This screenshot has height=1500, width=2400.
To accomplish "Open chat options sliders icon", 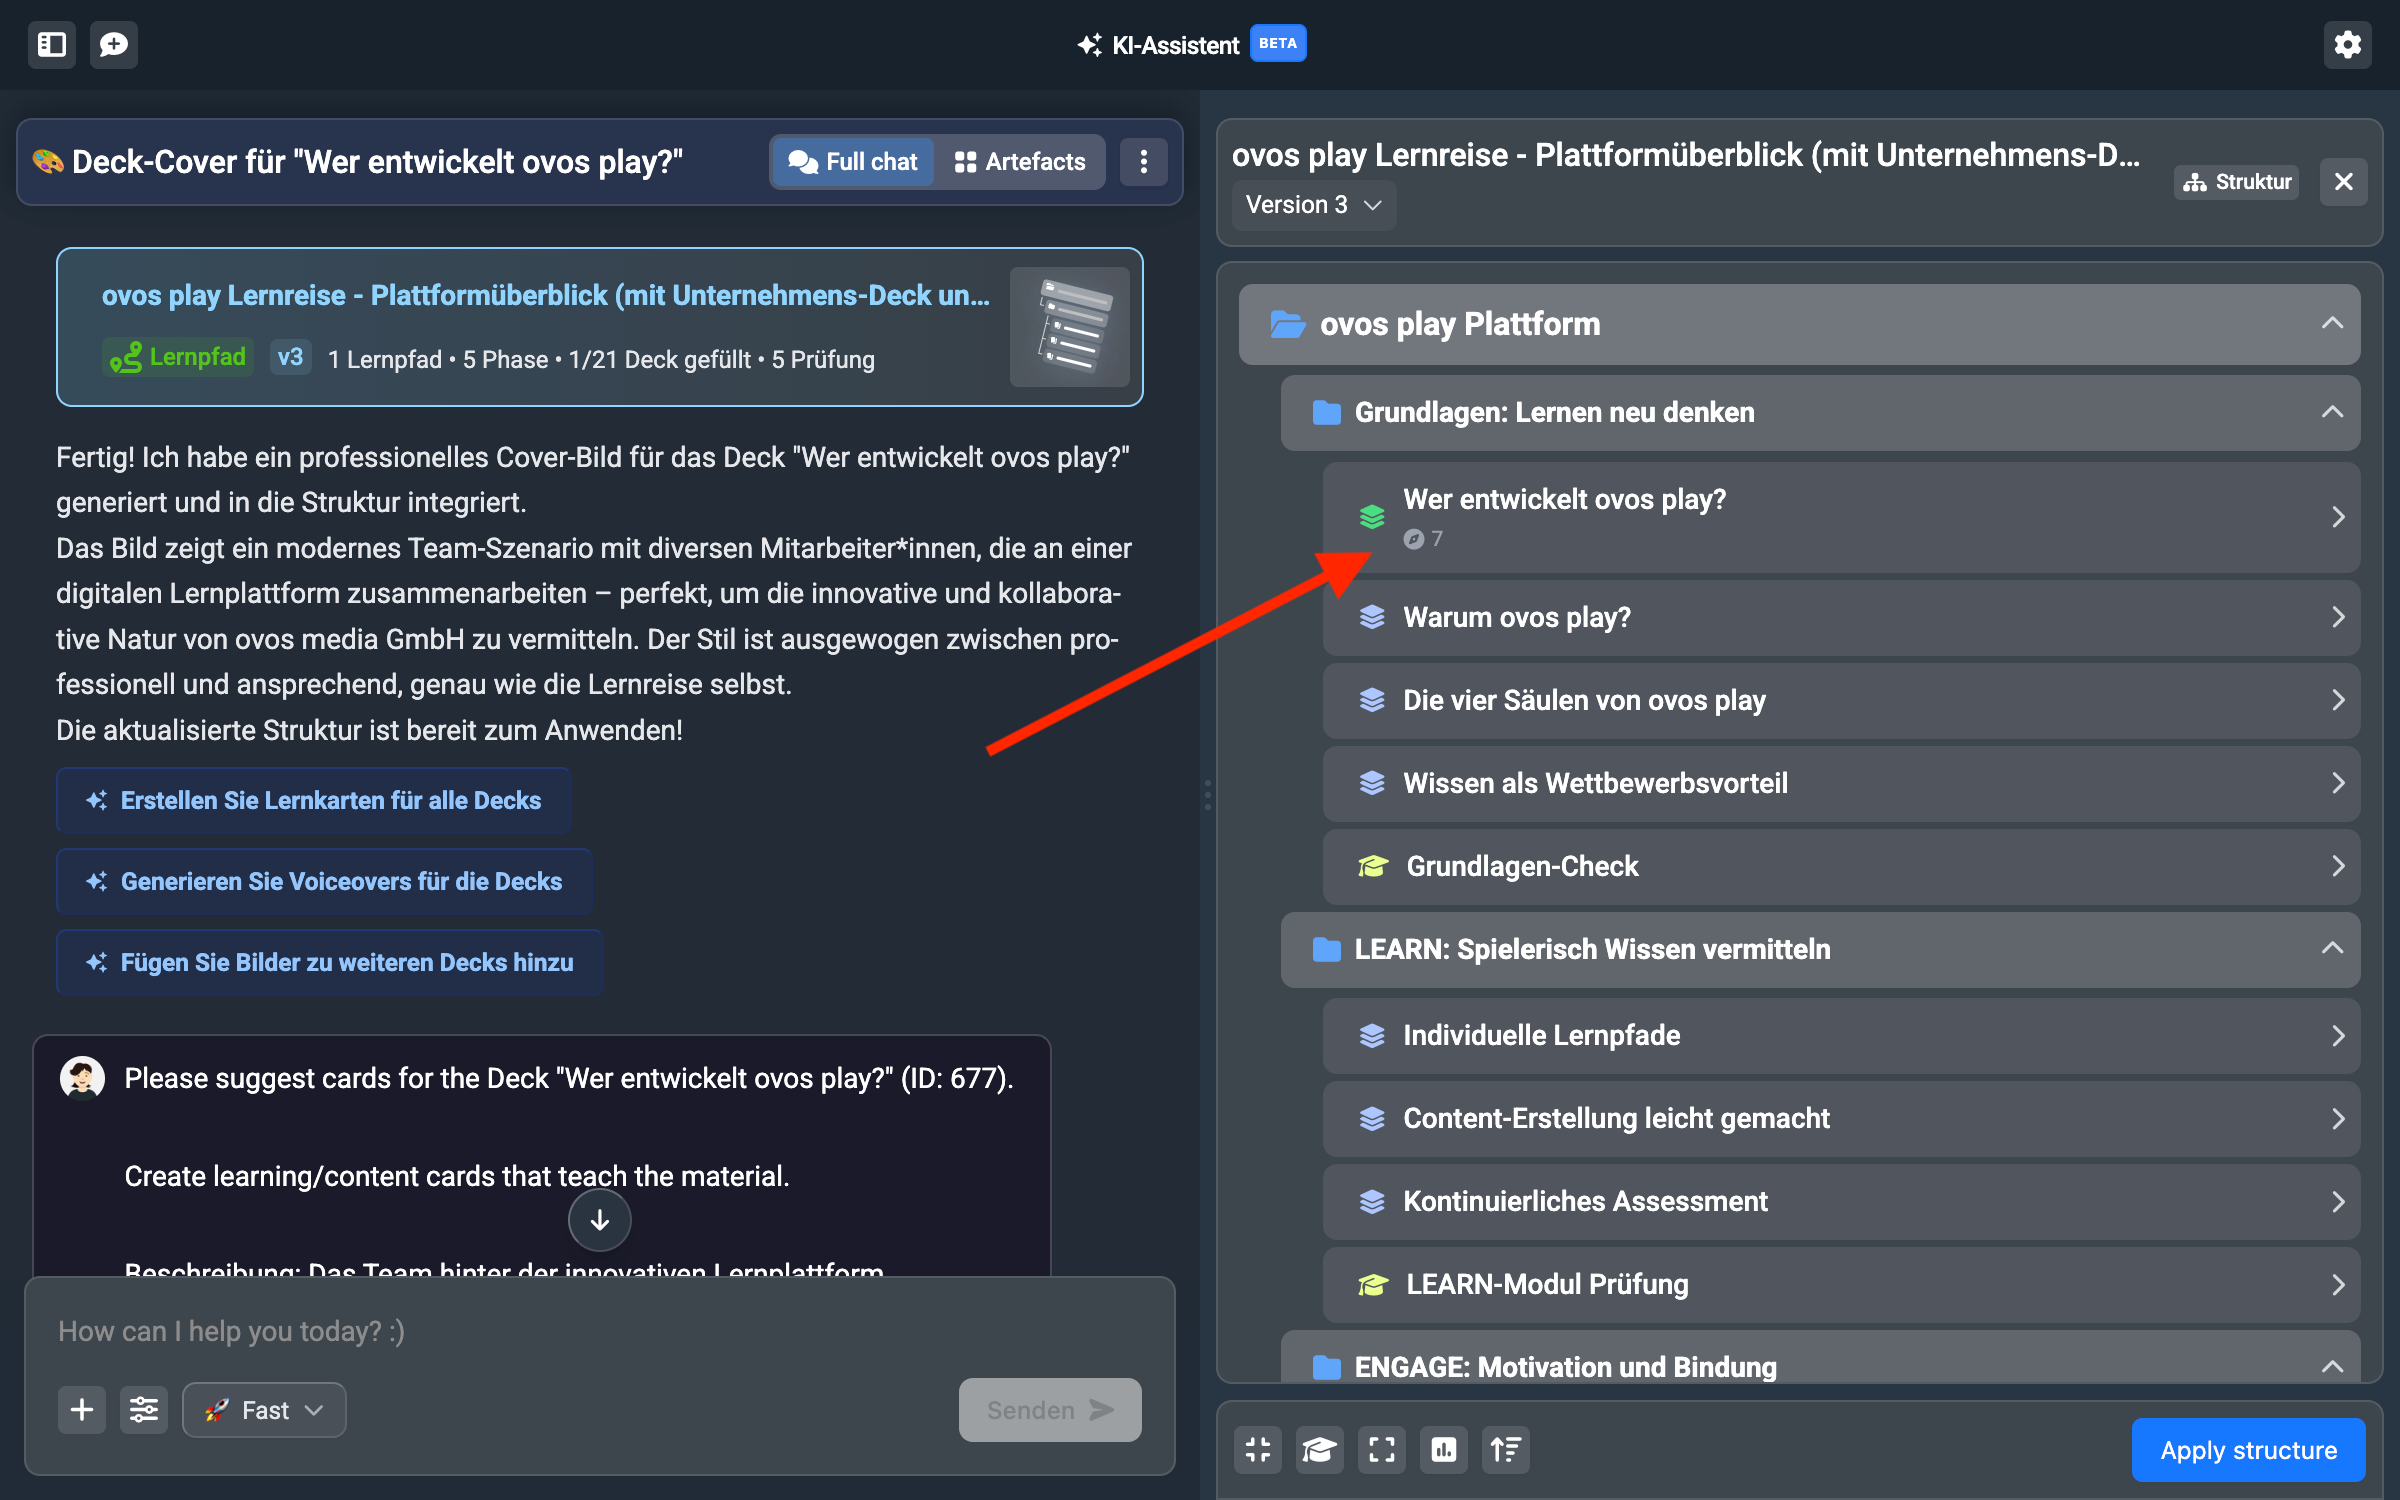I will pos(144,1410).
